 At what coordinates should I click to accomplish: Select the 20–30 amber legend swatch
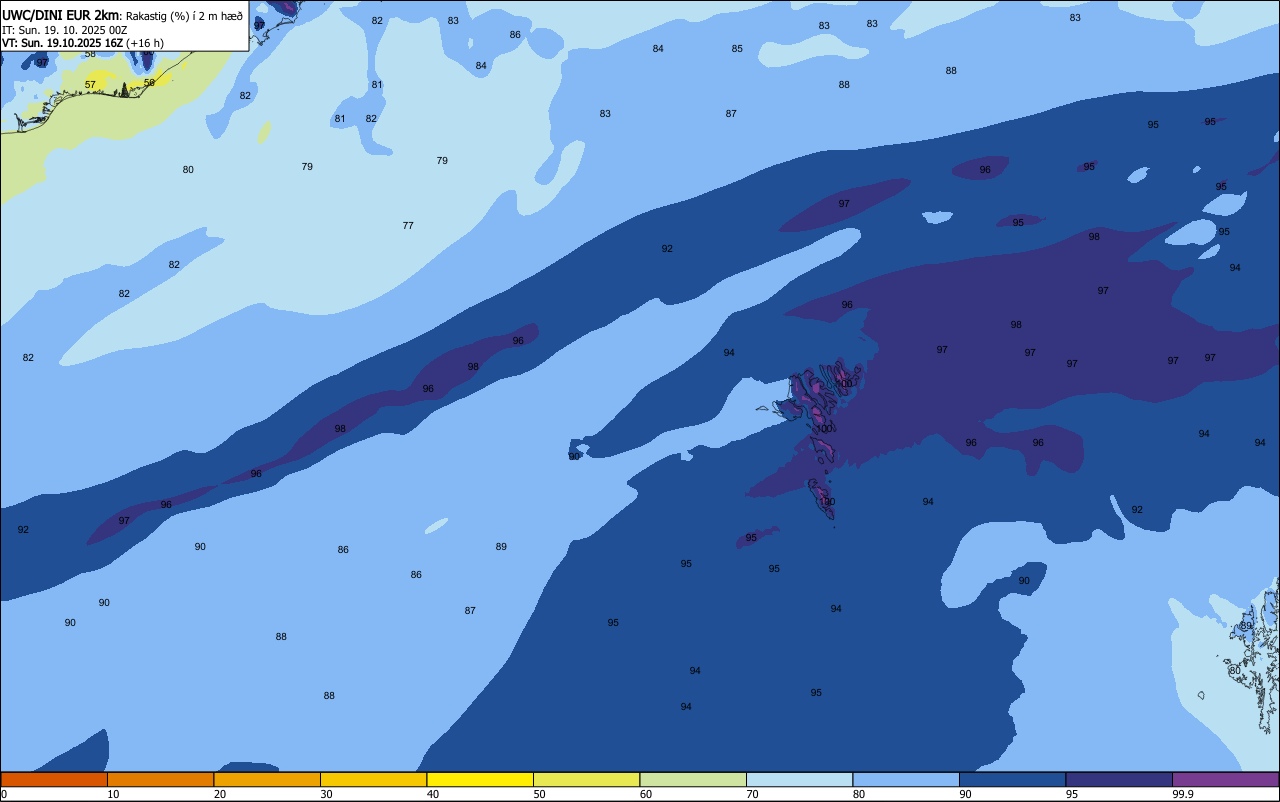click(267, 779)
